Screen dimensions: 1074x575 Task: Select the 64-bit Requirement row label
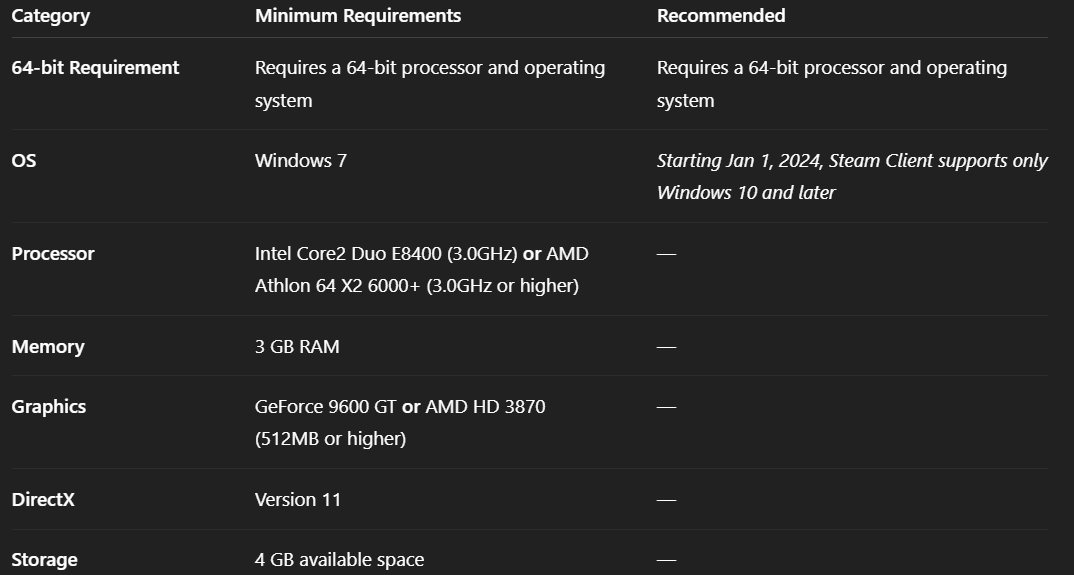click(x=95, y=68)
